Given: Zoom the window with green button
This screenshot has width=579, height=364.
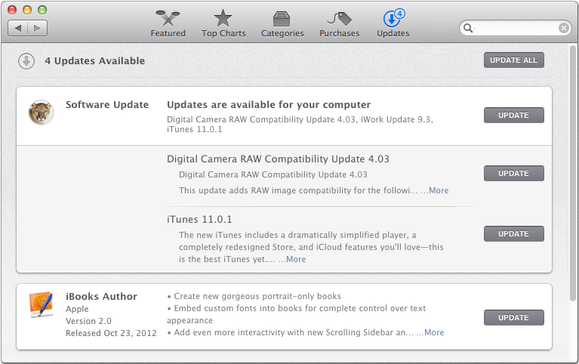Looking at the screenshot, I should (x=42, y=10).
